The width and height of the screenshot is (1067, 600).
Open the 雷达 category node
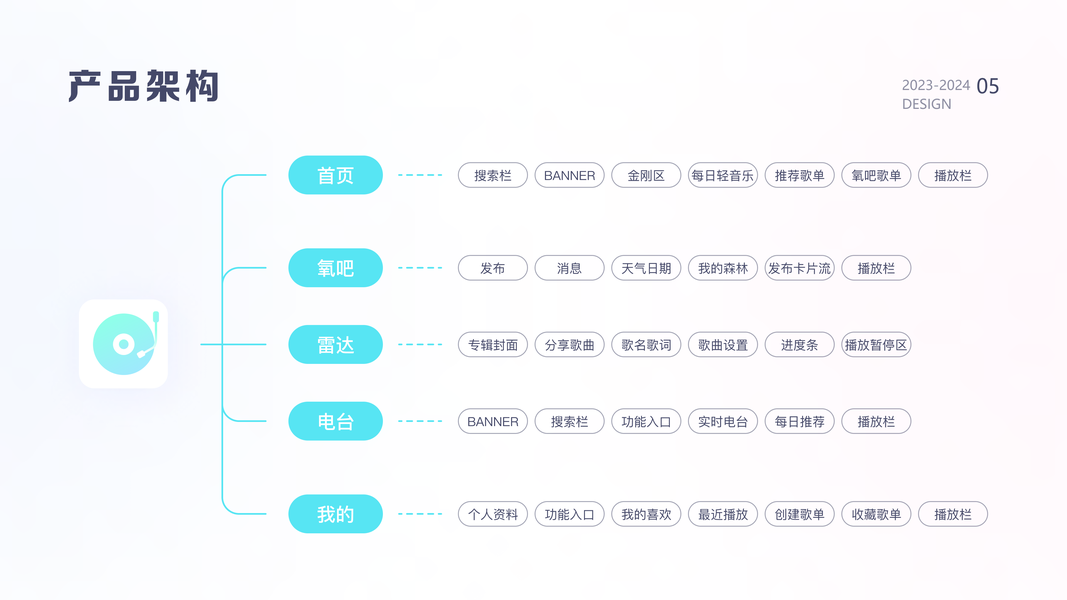(x=335, y=345)
